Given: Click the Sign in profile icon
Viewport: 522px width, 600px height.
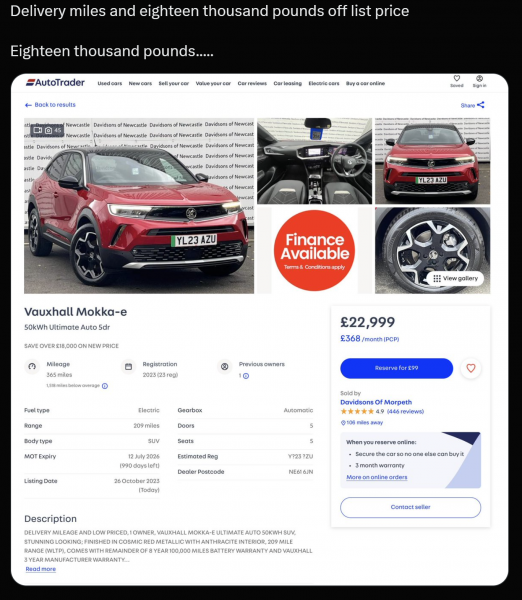Looking at the screenshot, I should click(x=479, y=78).
